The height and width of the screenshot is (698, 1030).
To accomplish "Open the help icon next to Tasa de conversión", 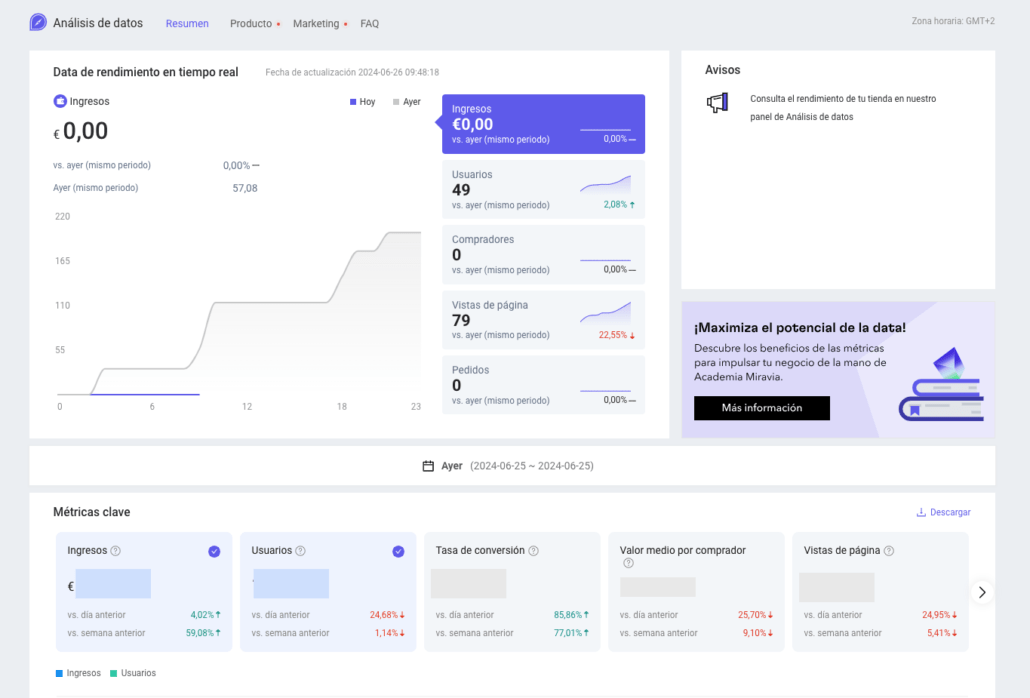I will click(x=534, y=550).
